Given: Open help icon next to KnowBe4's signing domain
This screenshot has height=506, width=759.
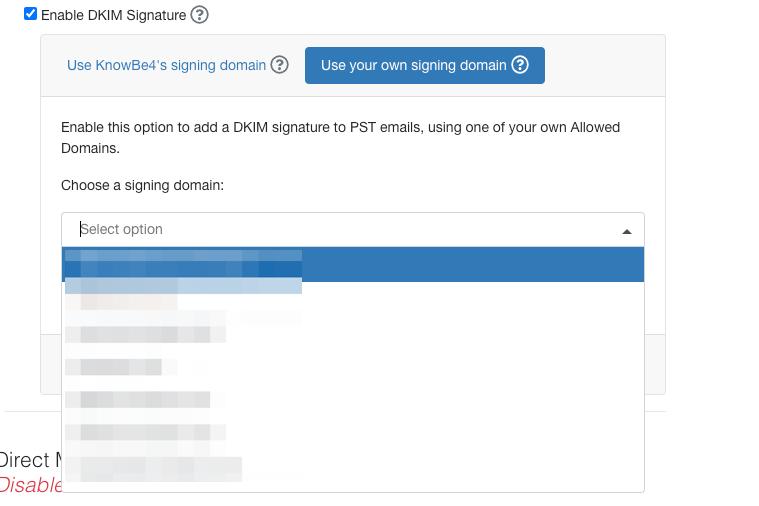Looking at the screenshot, I should point(279,65).
